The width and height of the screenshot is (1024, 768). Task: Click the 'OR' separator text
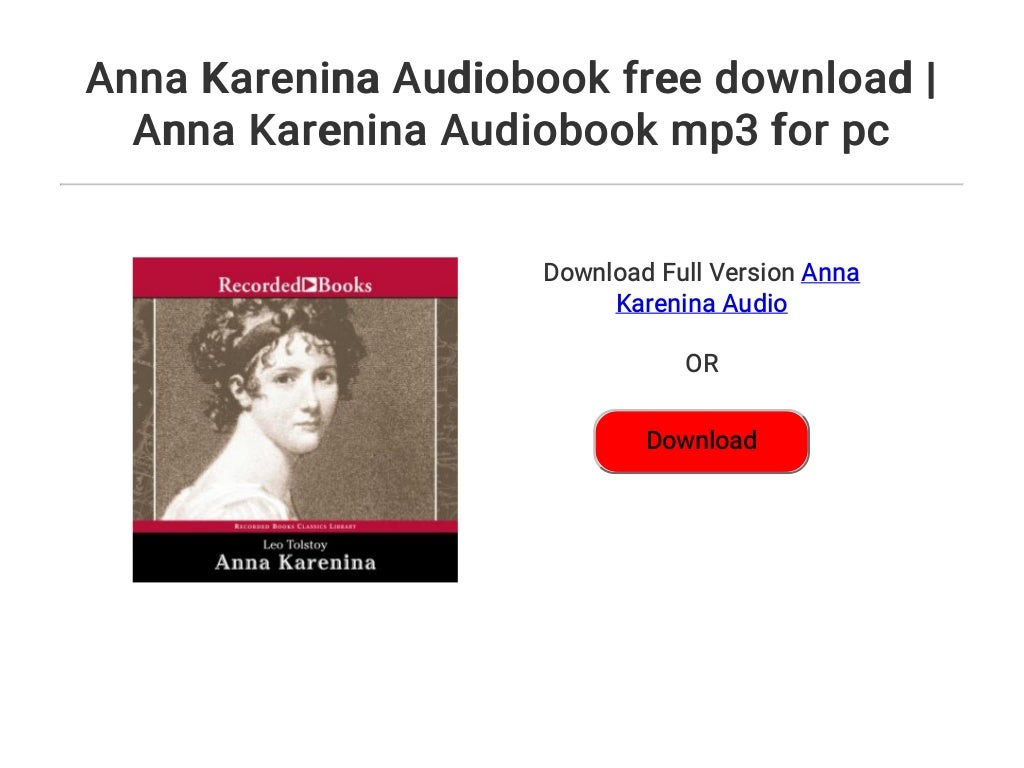tap(702, 364)
